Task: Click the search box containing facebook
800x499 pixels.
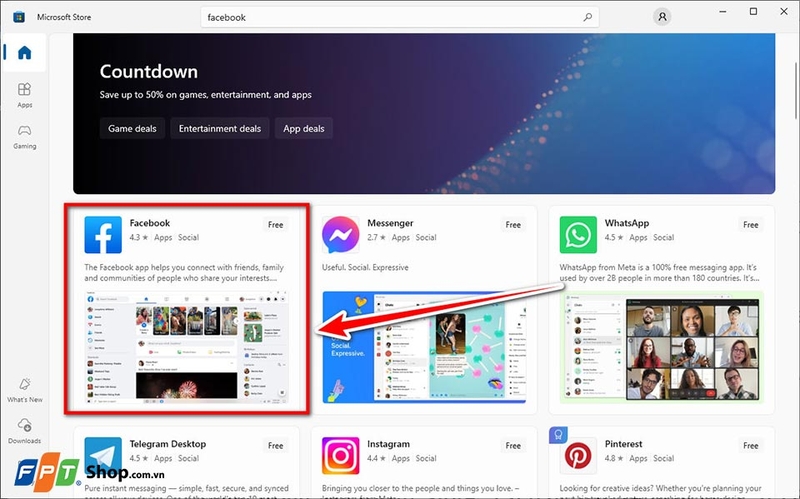Action: [x=400, y=17]
